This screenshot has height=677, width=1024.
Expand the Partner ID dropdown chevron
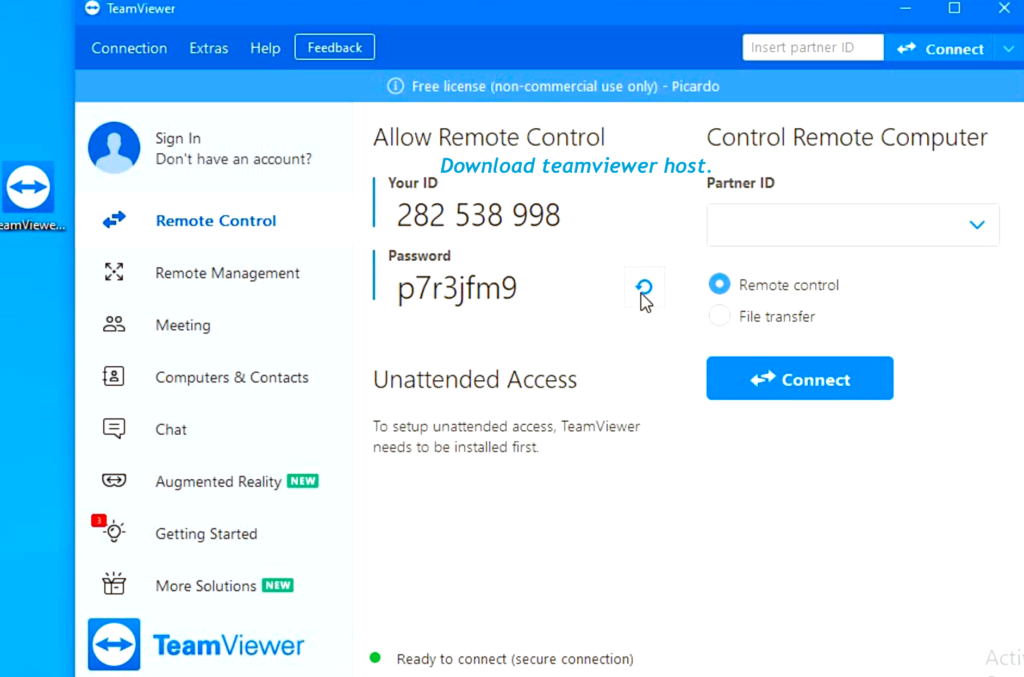(977, 225)
